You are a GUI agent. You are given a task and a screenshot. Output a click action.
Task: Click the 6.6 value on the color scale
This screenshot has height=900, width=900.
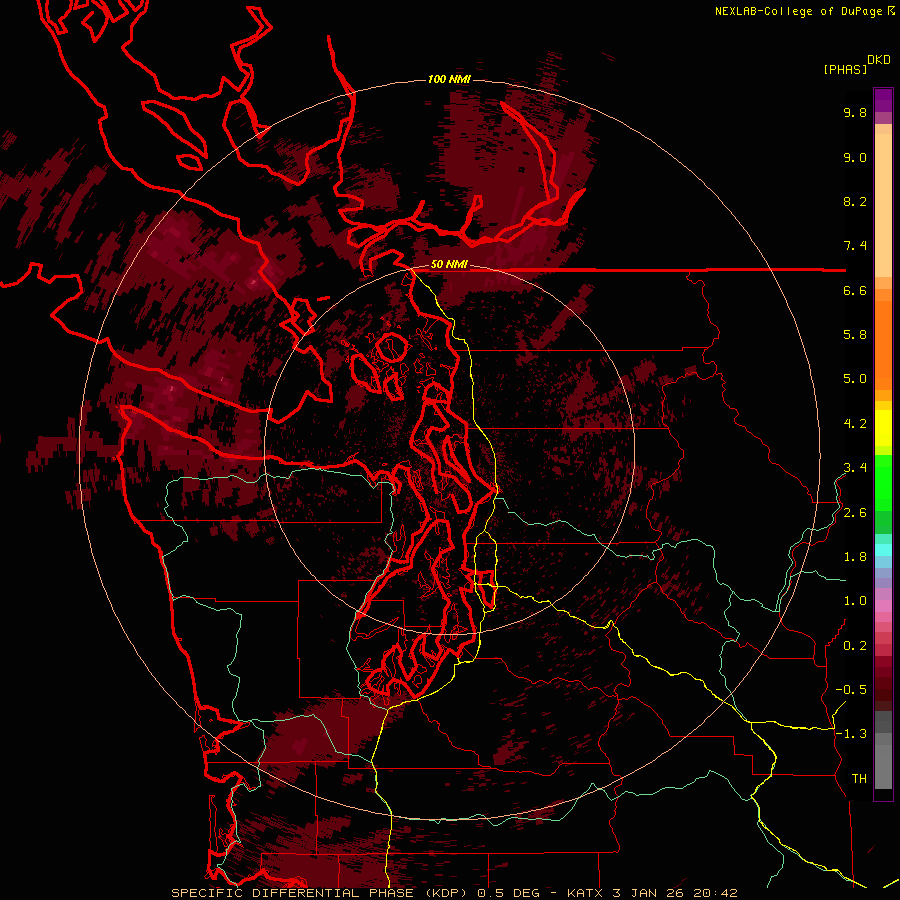pos(855,290)
